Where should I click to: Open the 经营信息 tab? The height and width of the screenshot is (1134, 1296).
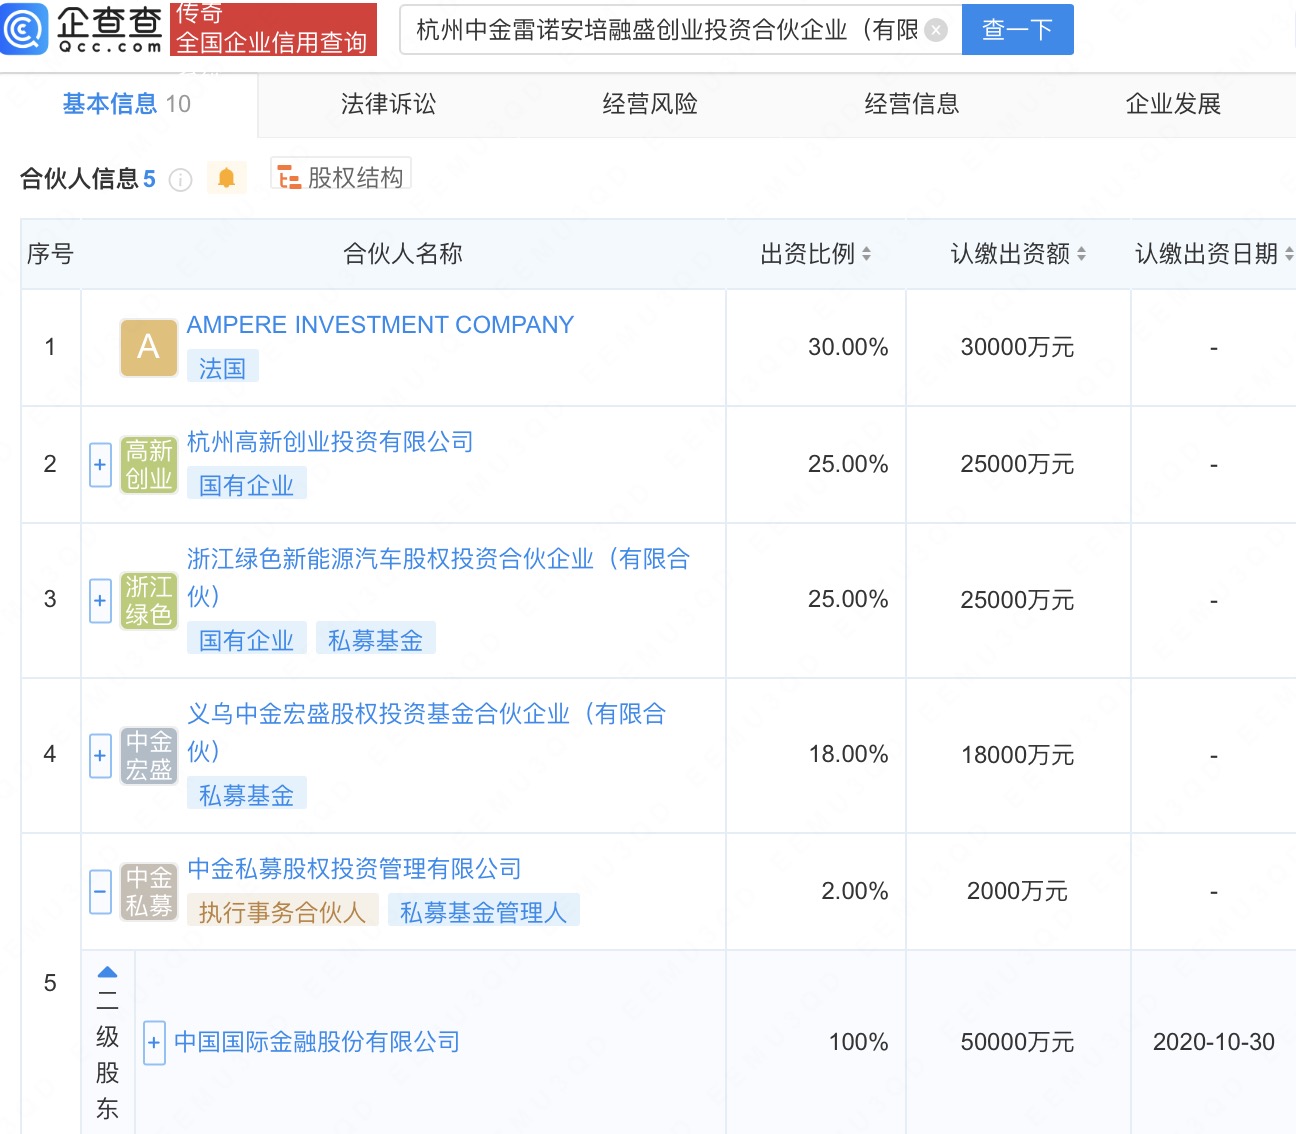click(x=912, y=104)
